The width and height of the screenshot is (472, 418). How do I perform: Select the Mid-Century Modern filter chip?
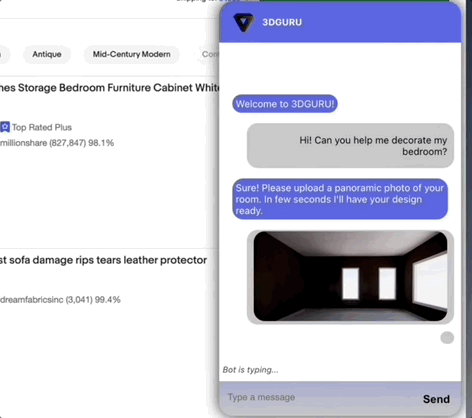click(x=131, y=54)
